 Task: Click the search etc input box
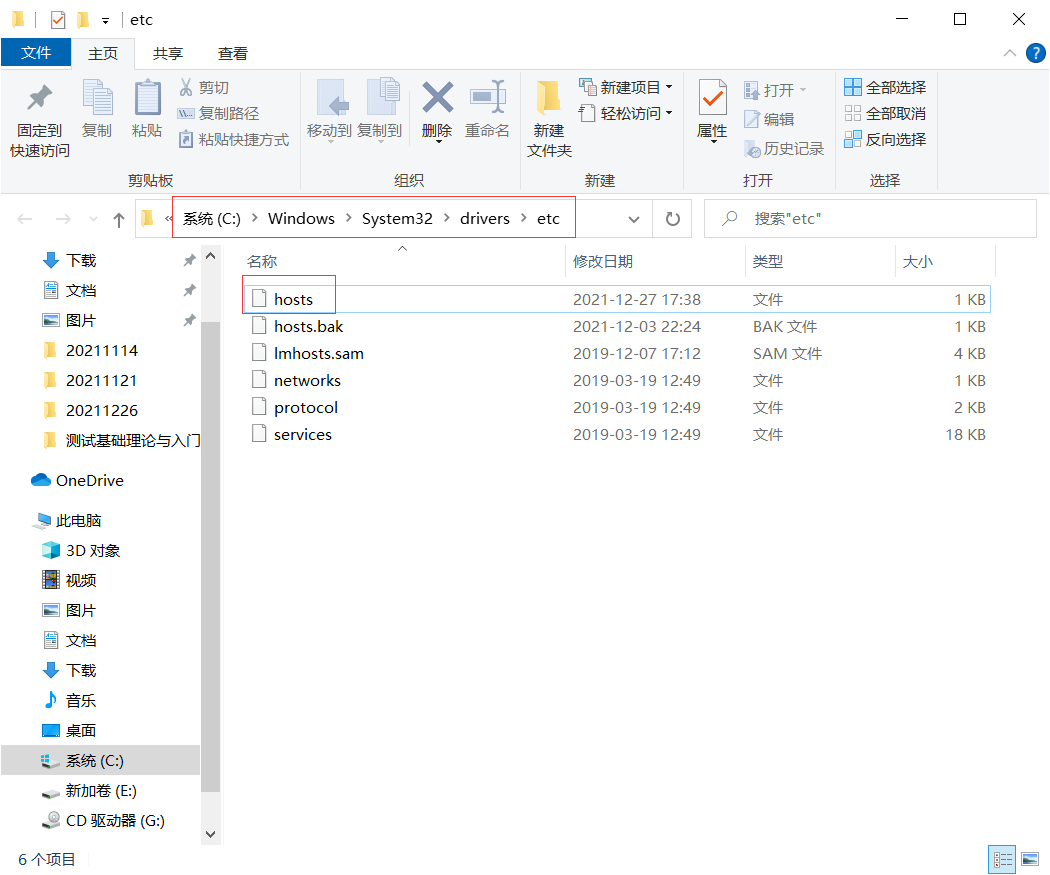880,219
